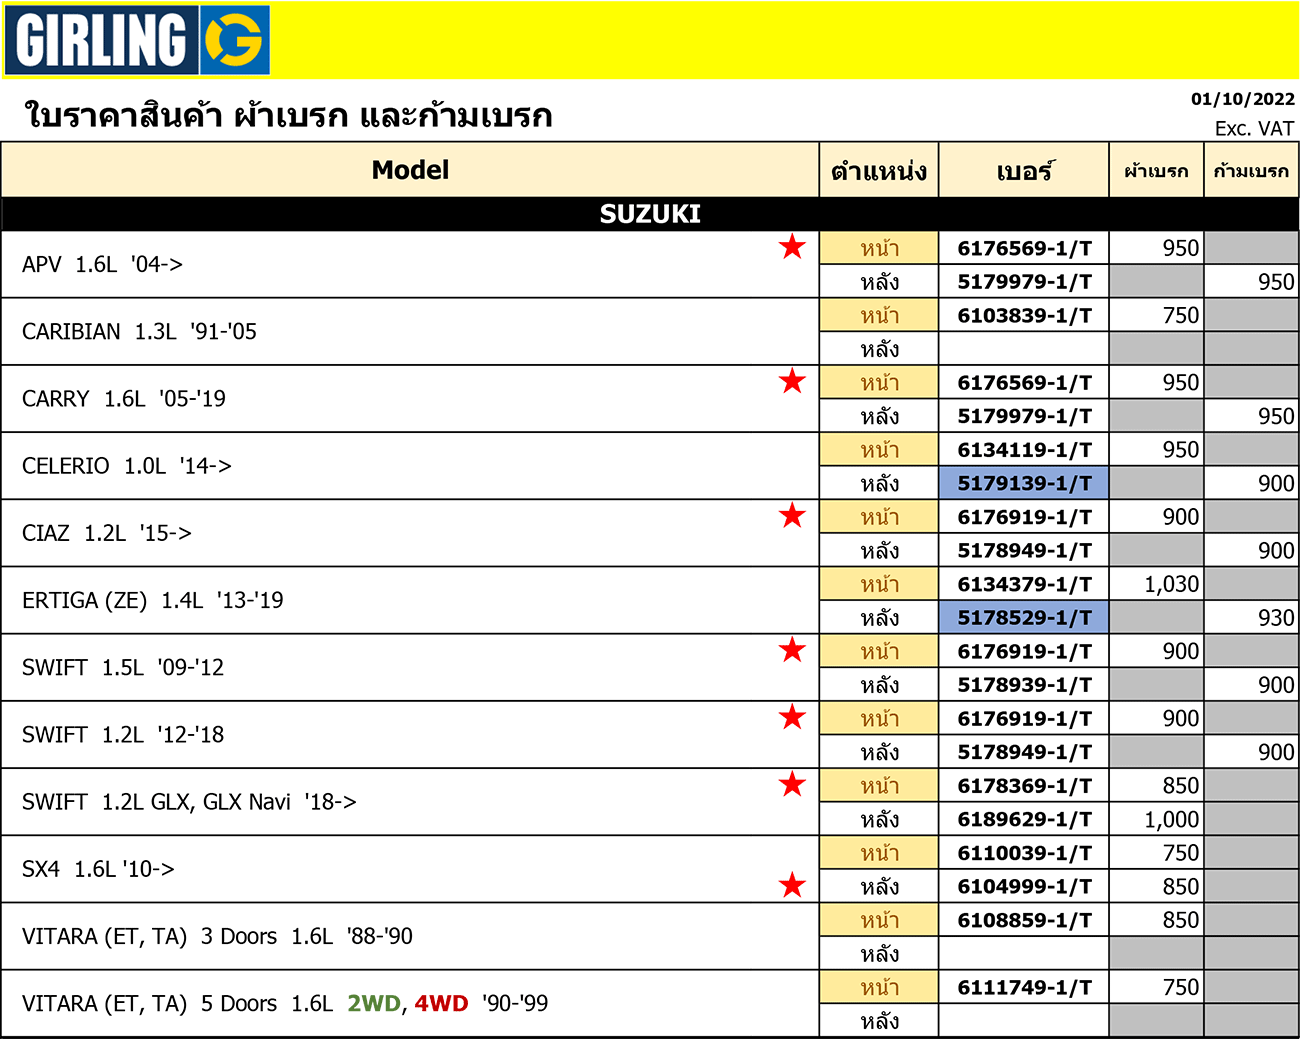The width and height of the screenshot is (1300, 1039).
Task: Click part number 6104999-1/T
Action: 1024,886
